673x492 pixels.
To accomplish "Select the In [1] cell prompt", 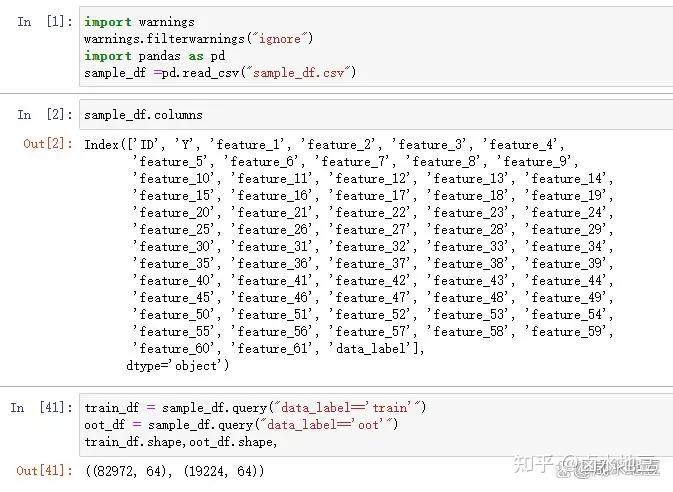I will 41,22.
